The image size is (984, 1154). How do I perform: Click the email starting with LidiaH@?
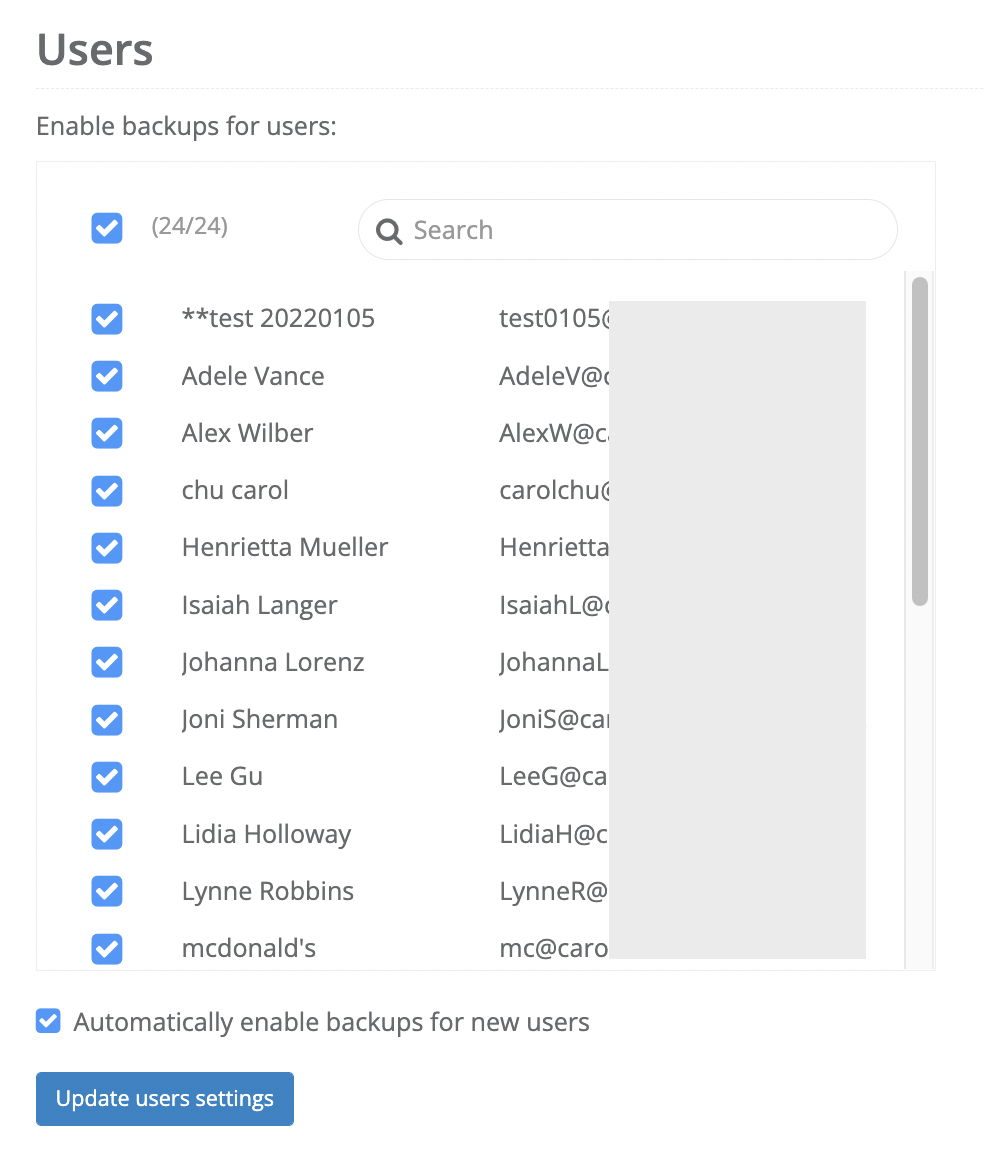553,834
